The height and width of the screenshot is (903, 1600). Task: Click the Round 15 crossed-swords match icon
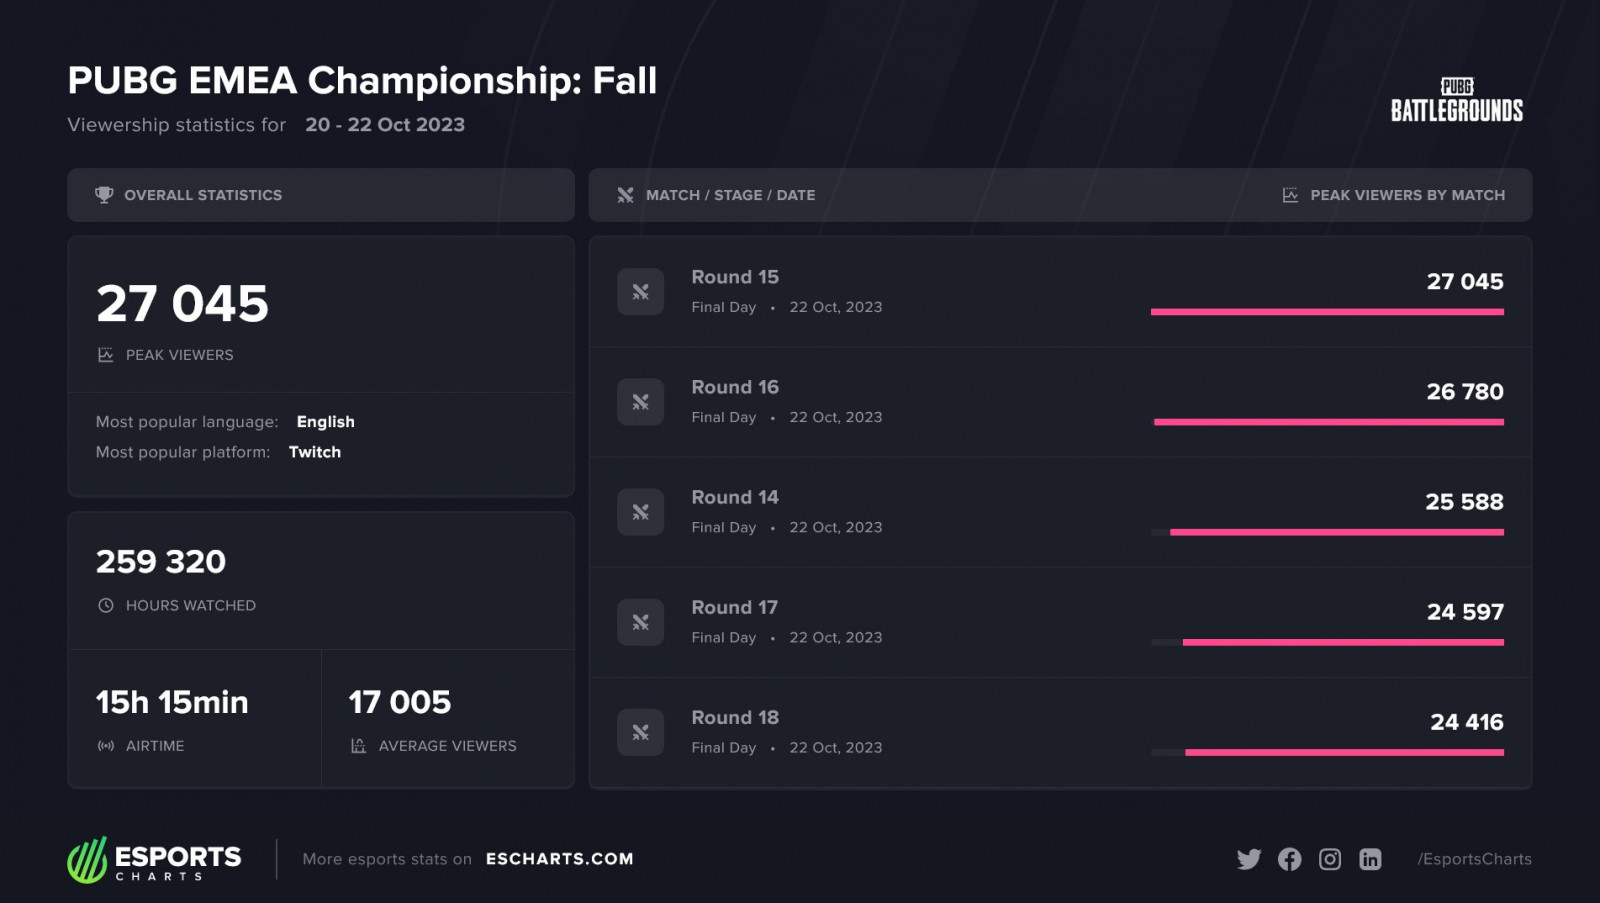[x=640, y=292]
